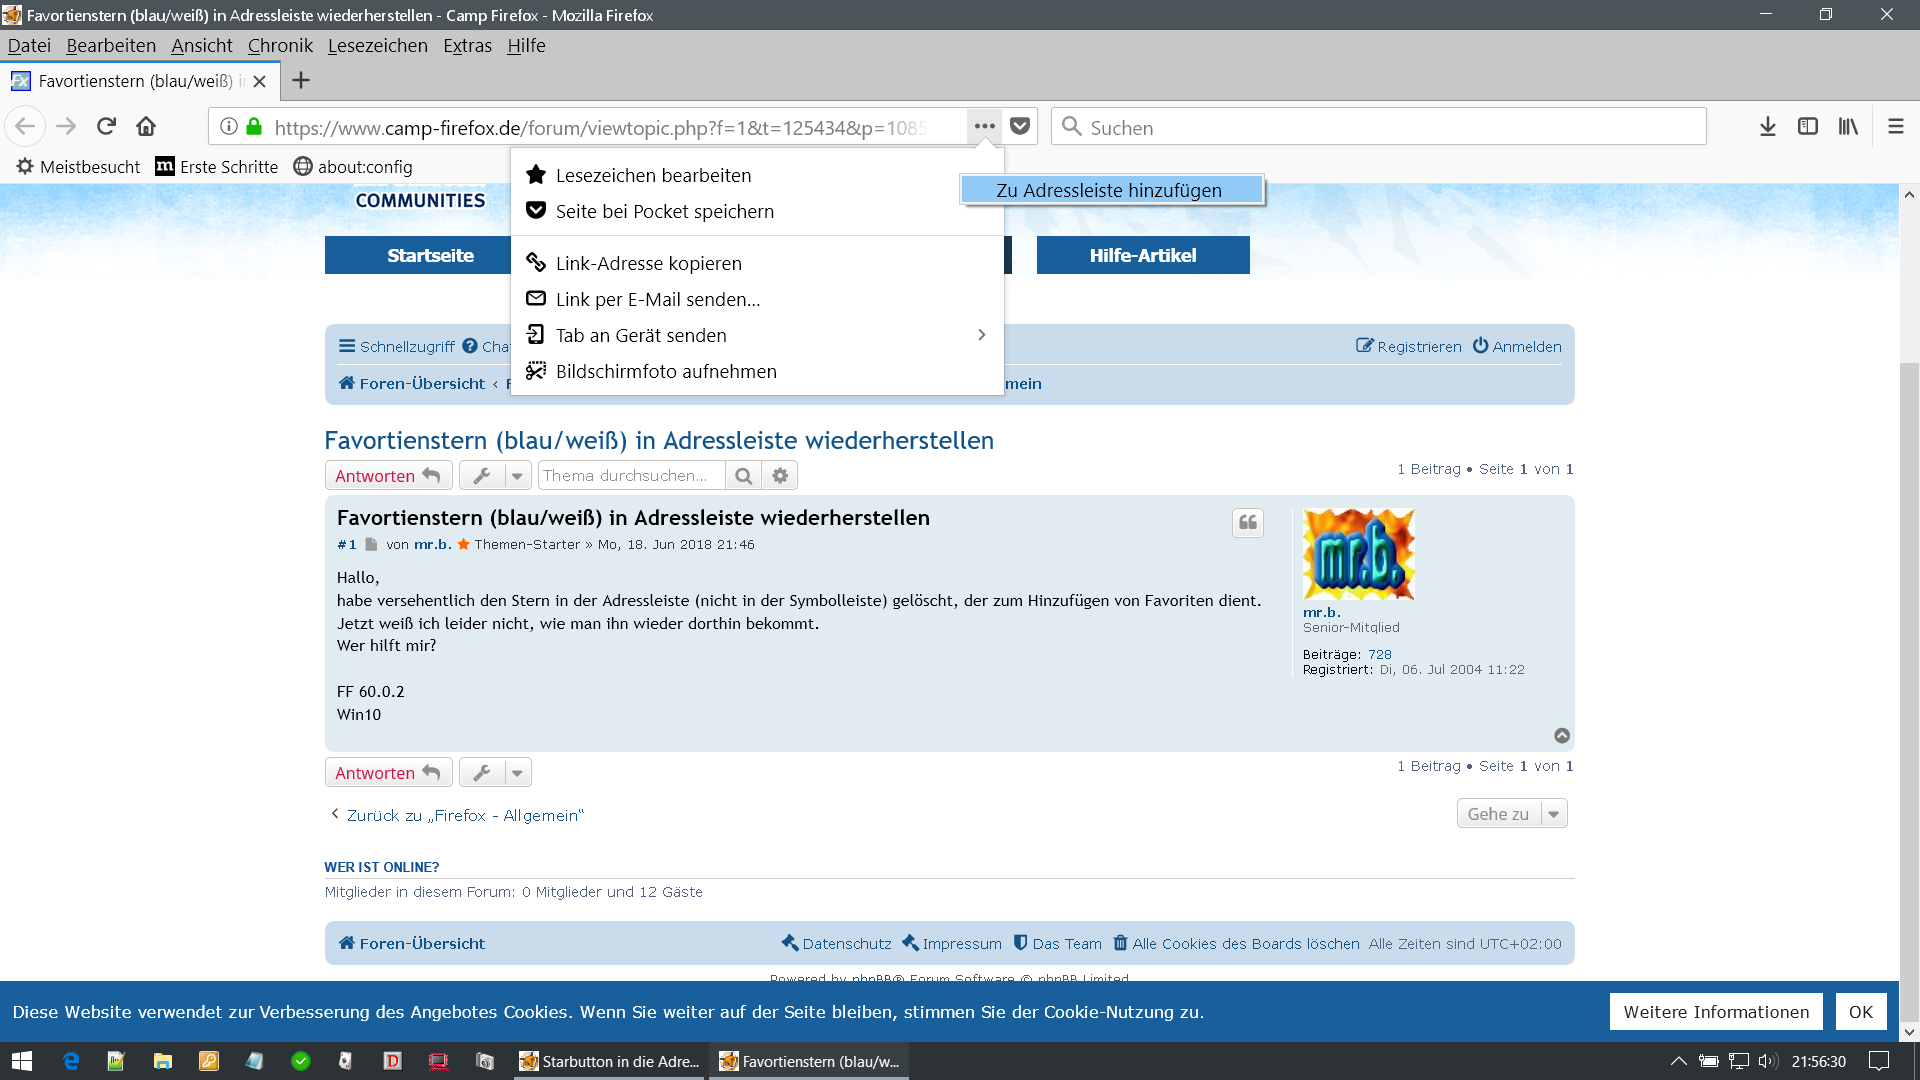Click the quote icon on the post
The width and height of the screenshot is (1920, 1080).
pyautogui.click(x=1247, y=522)
